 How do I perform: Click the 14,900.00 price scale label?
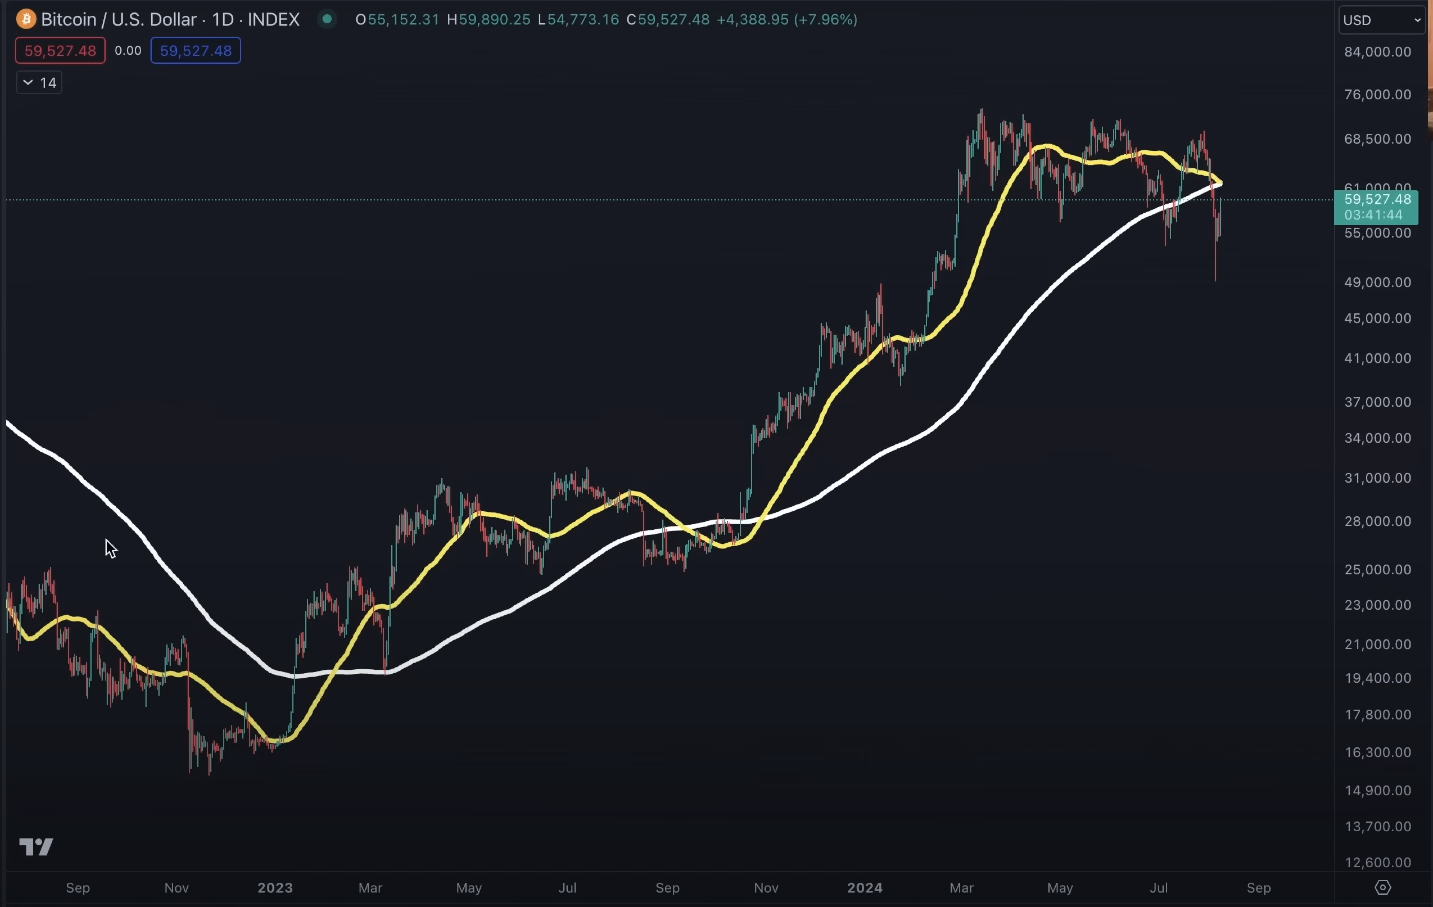coord(1378,791)
